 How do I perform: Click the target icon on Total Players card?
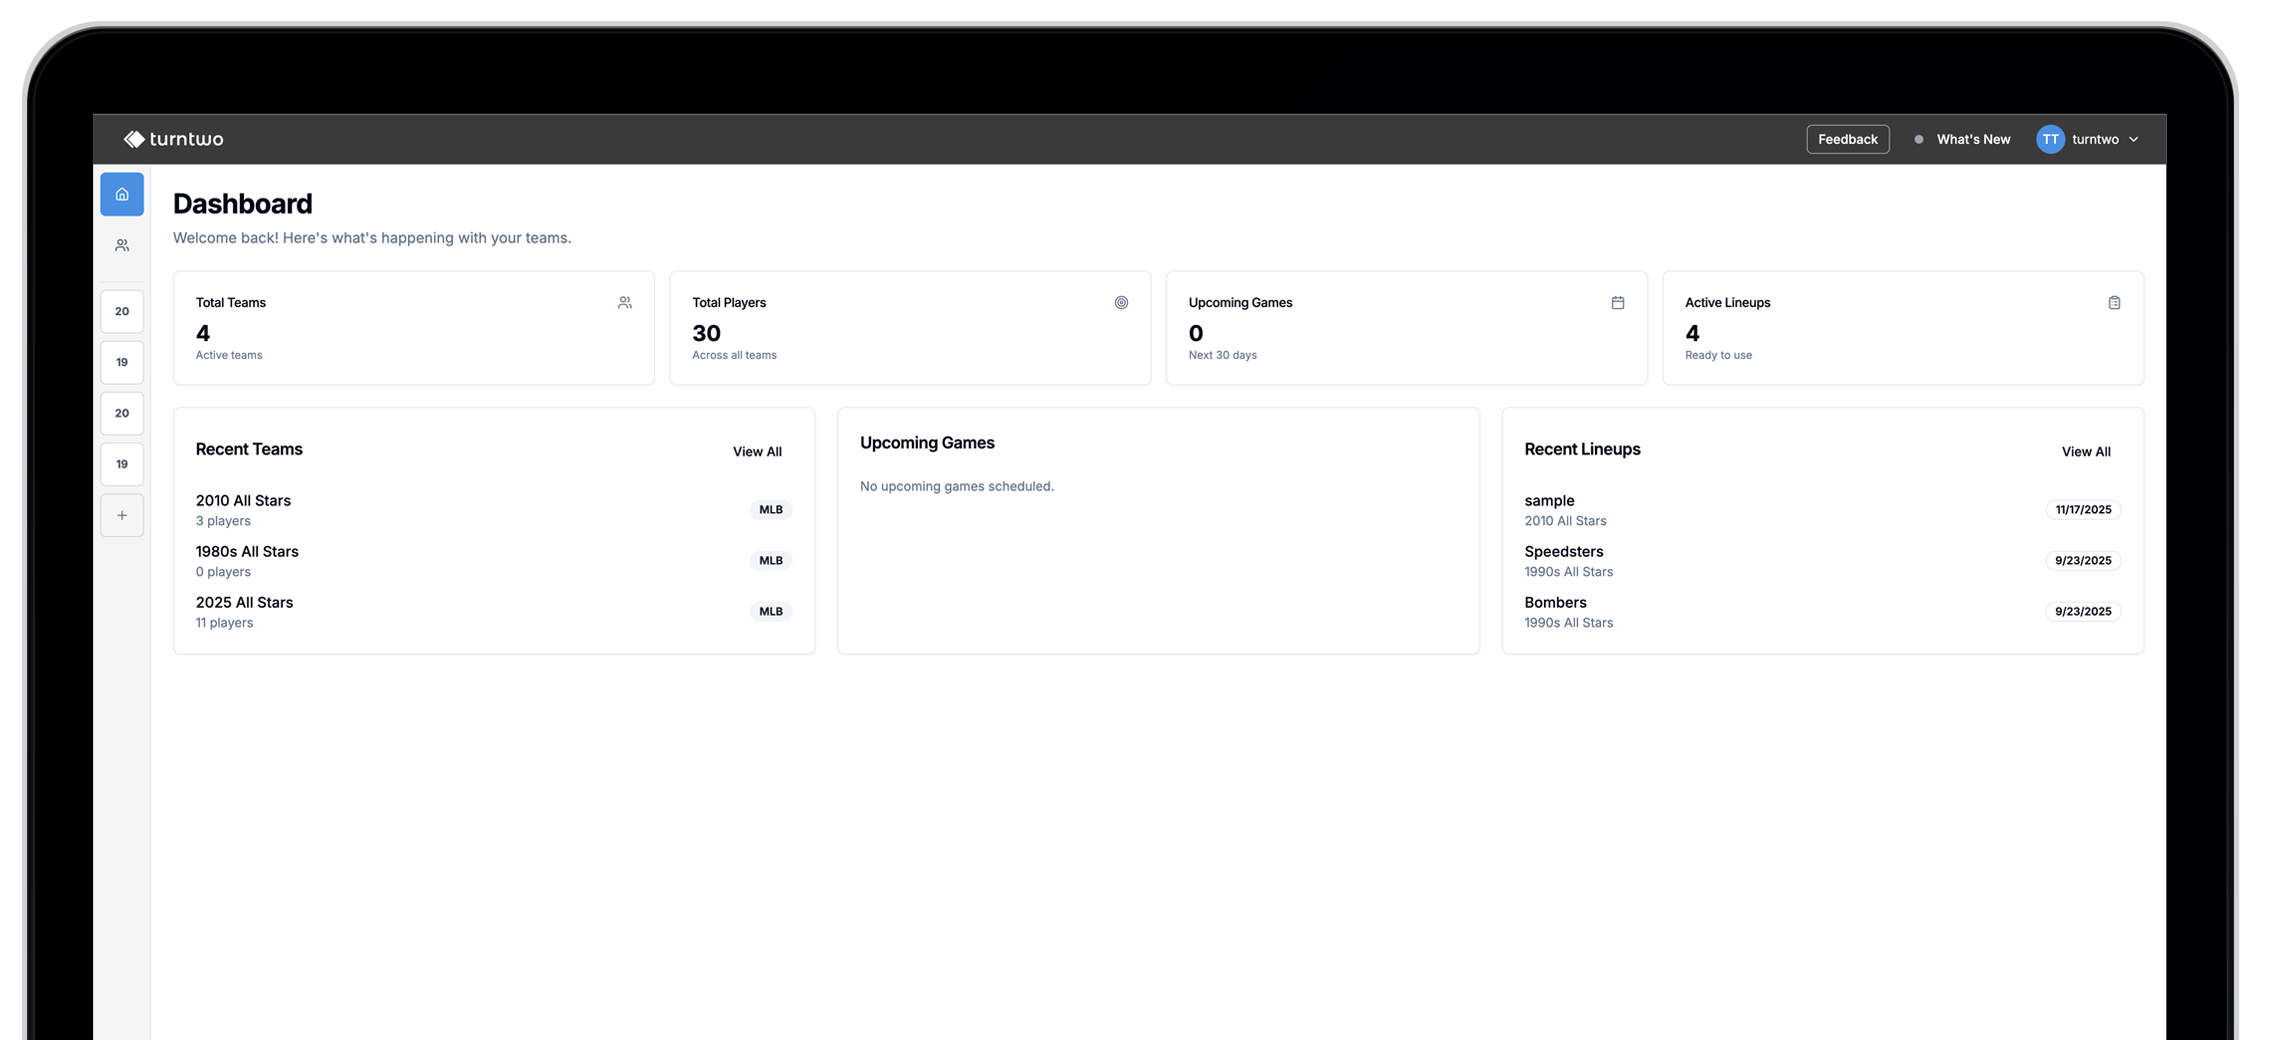(x=1121, y=302)
